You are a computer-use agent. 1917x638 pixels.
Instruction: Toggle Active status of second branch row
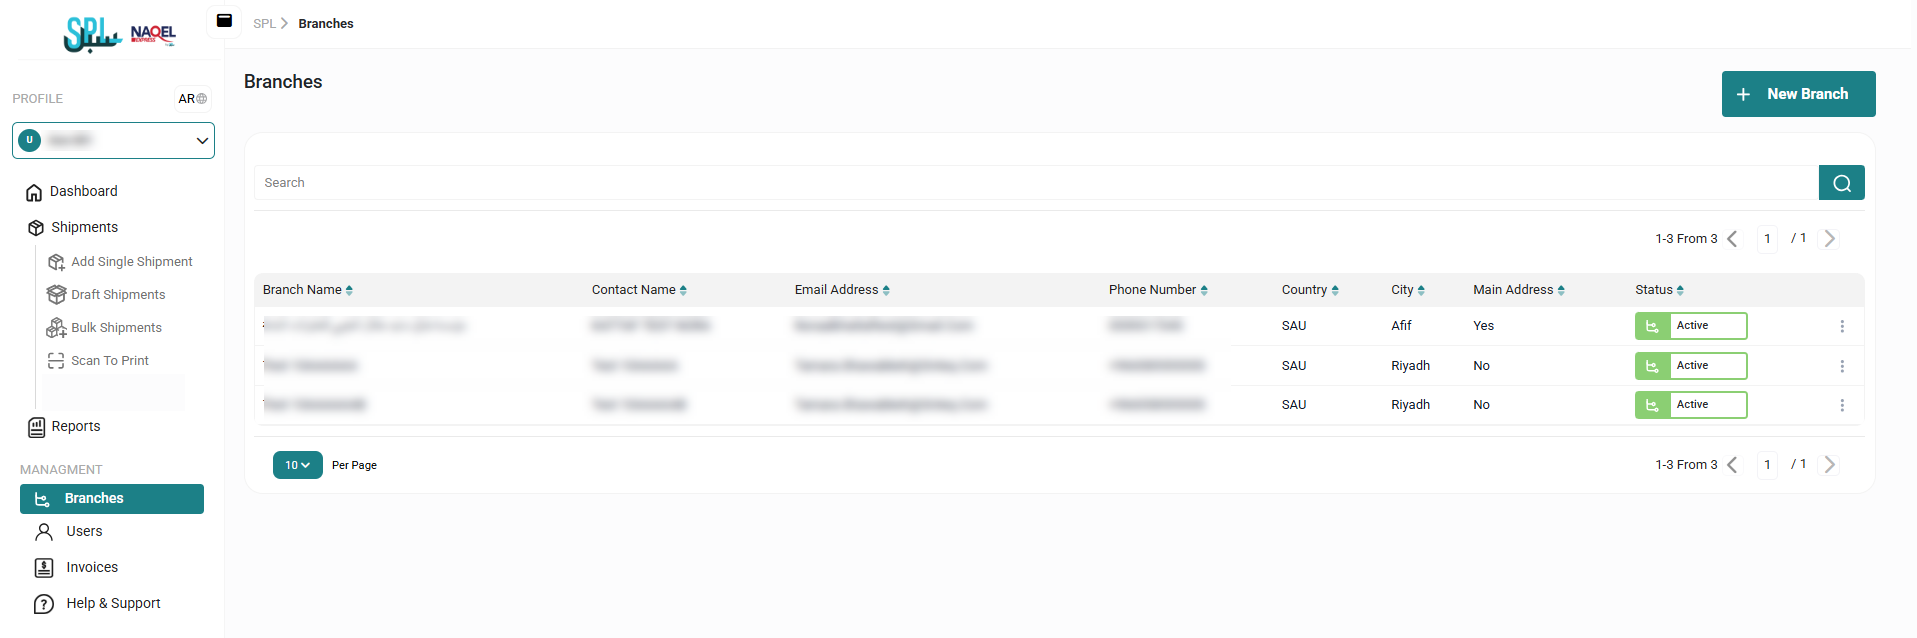click(x=1690, y=366)
